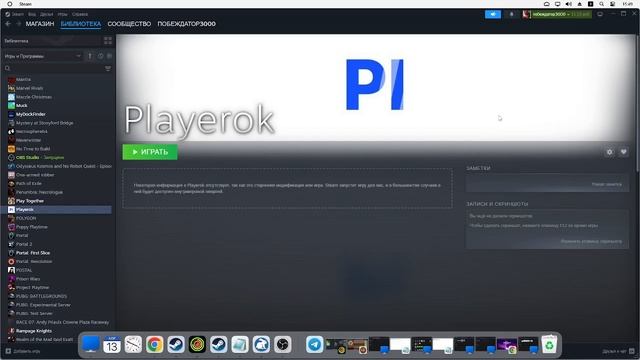Select Prison Wars in the list
This screenshot has width=640, height=360.
pos(28,279)
